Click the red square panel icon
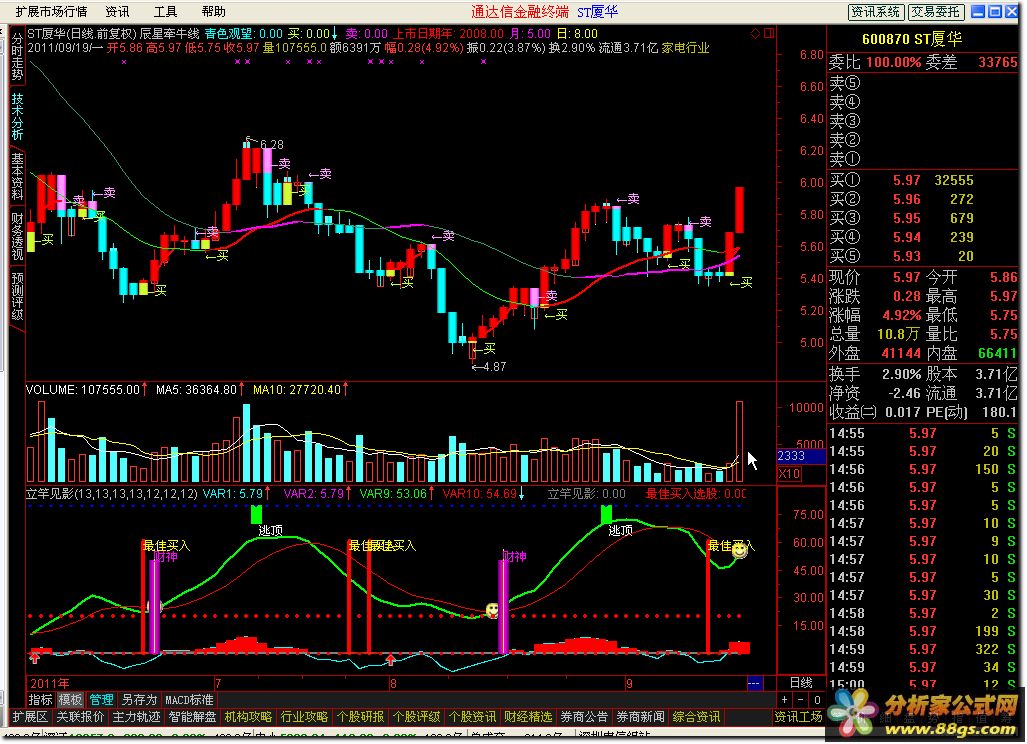 coord(769,33)
